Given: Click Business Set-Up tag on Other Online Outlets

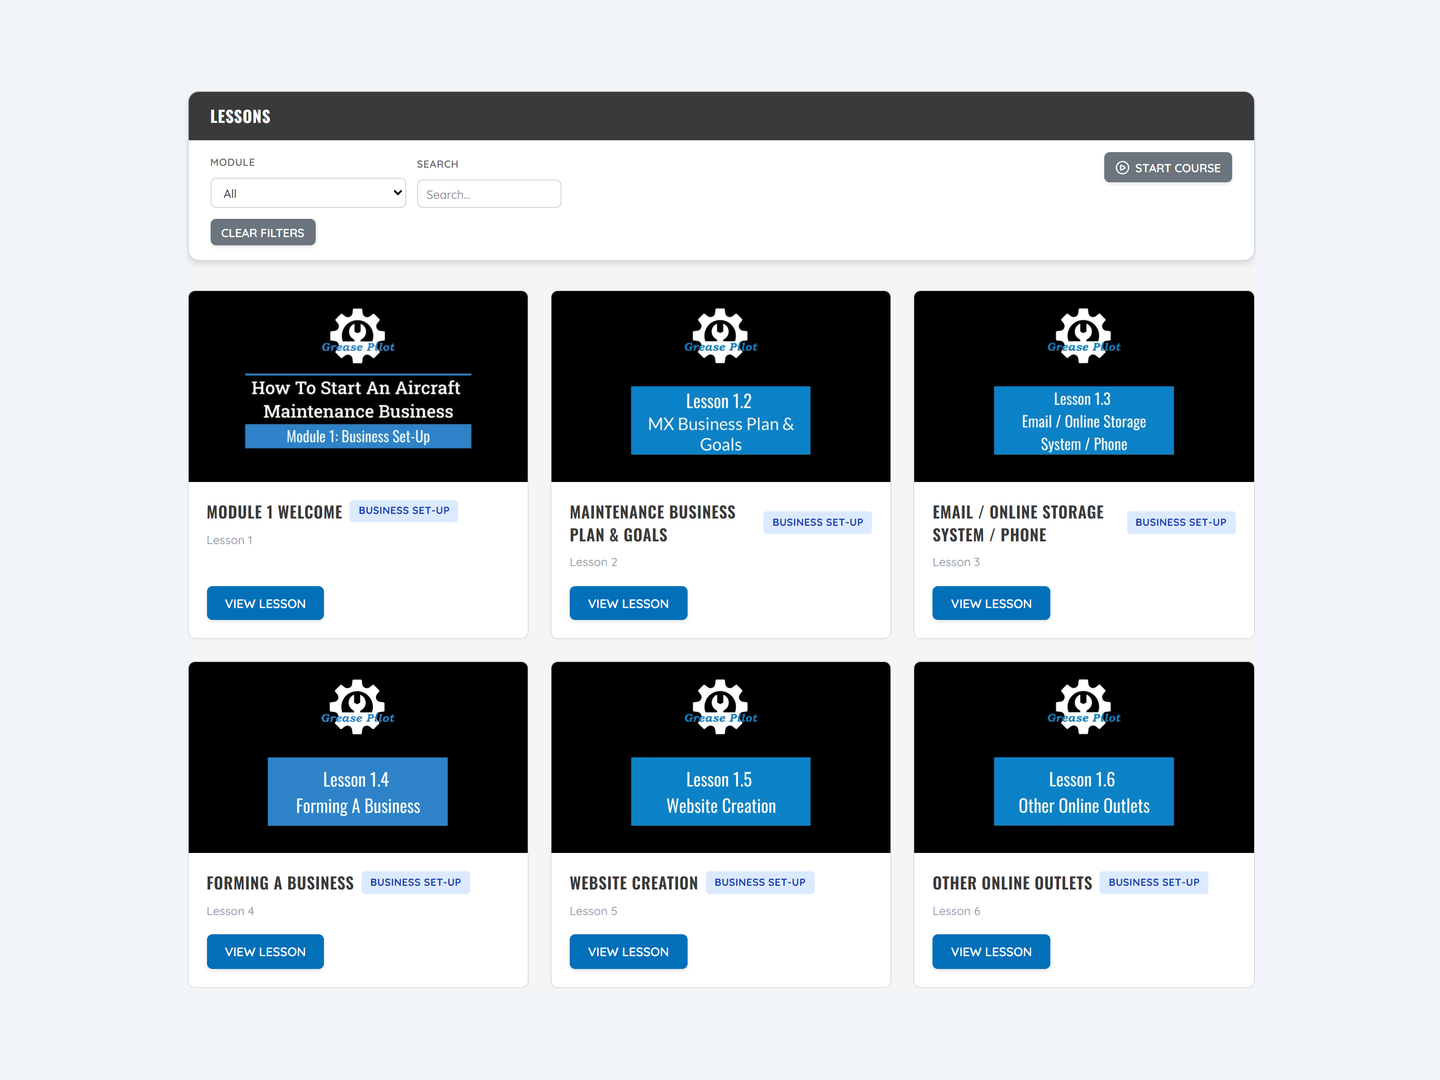Looking at the screenshot, I should click(x=1154, y=882).
